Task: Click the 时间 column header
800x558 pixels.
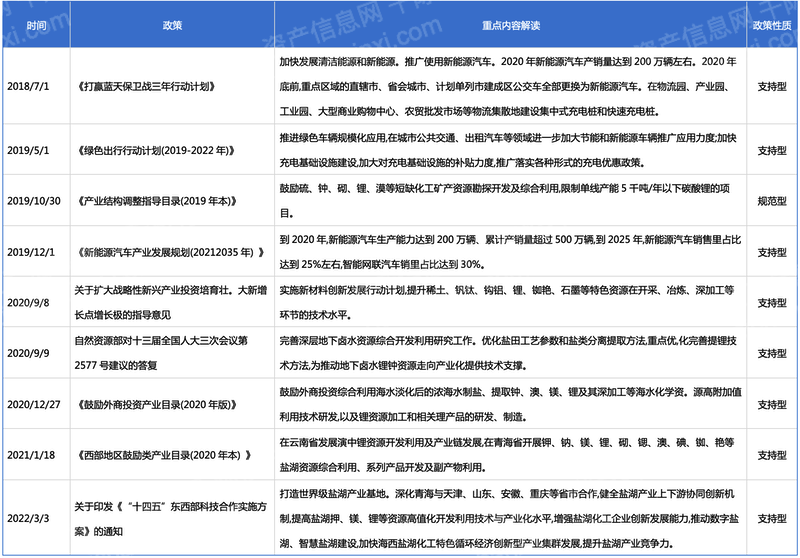Action: point(36,23)
